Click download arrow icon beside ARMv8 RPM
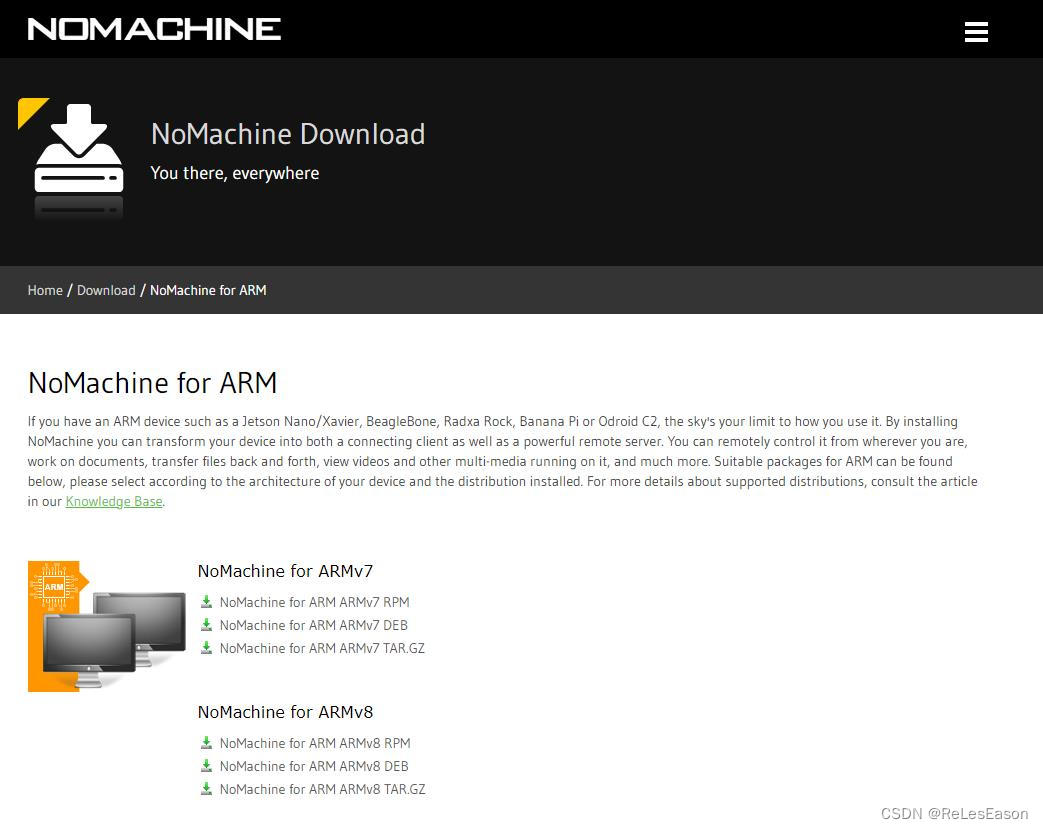 [206, 743]
